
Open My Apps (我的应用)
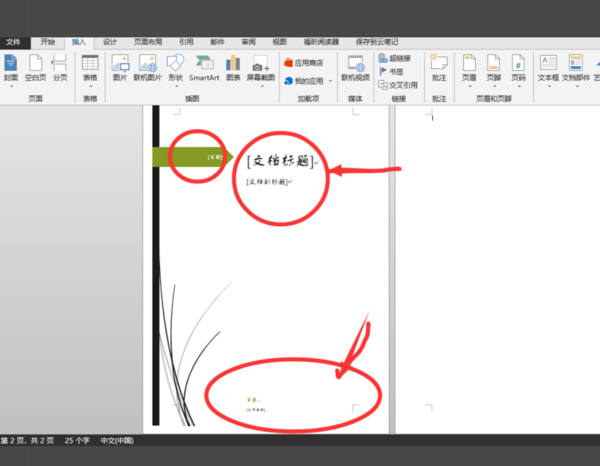pos(304,81)
